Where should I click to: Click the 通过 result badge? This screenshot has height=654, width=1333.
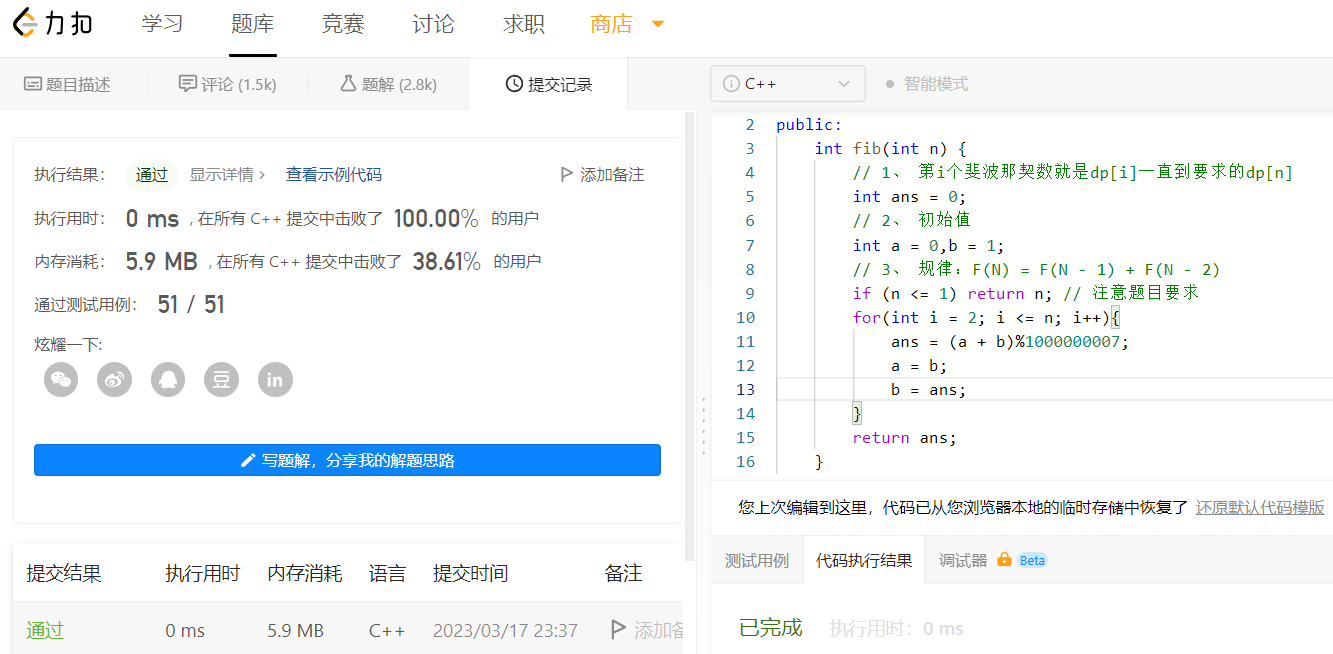coord(152,174)
